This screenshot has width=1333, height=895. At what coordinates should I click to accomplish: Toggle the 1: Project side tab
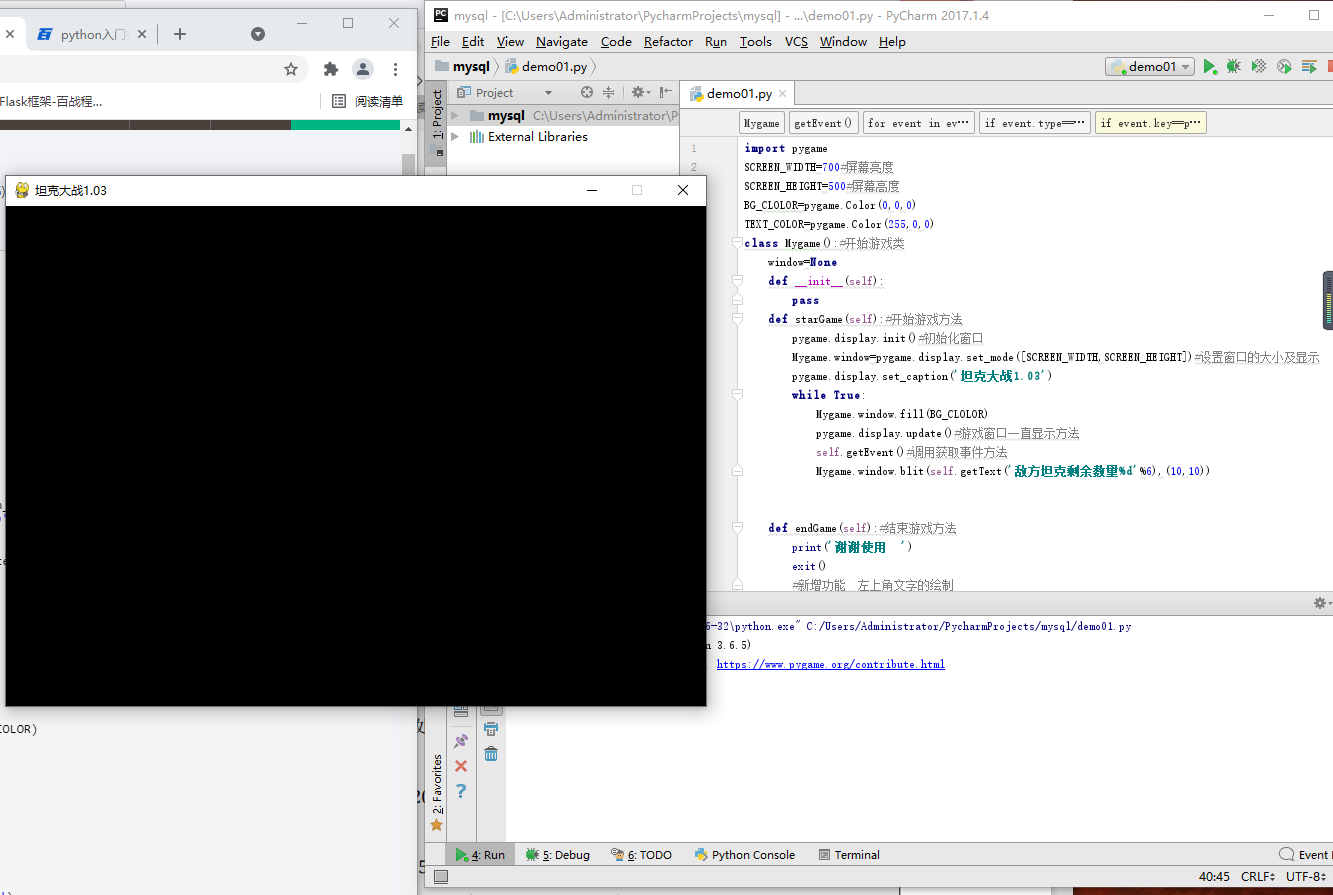(436, 114)
